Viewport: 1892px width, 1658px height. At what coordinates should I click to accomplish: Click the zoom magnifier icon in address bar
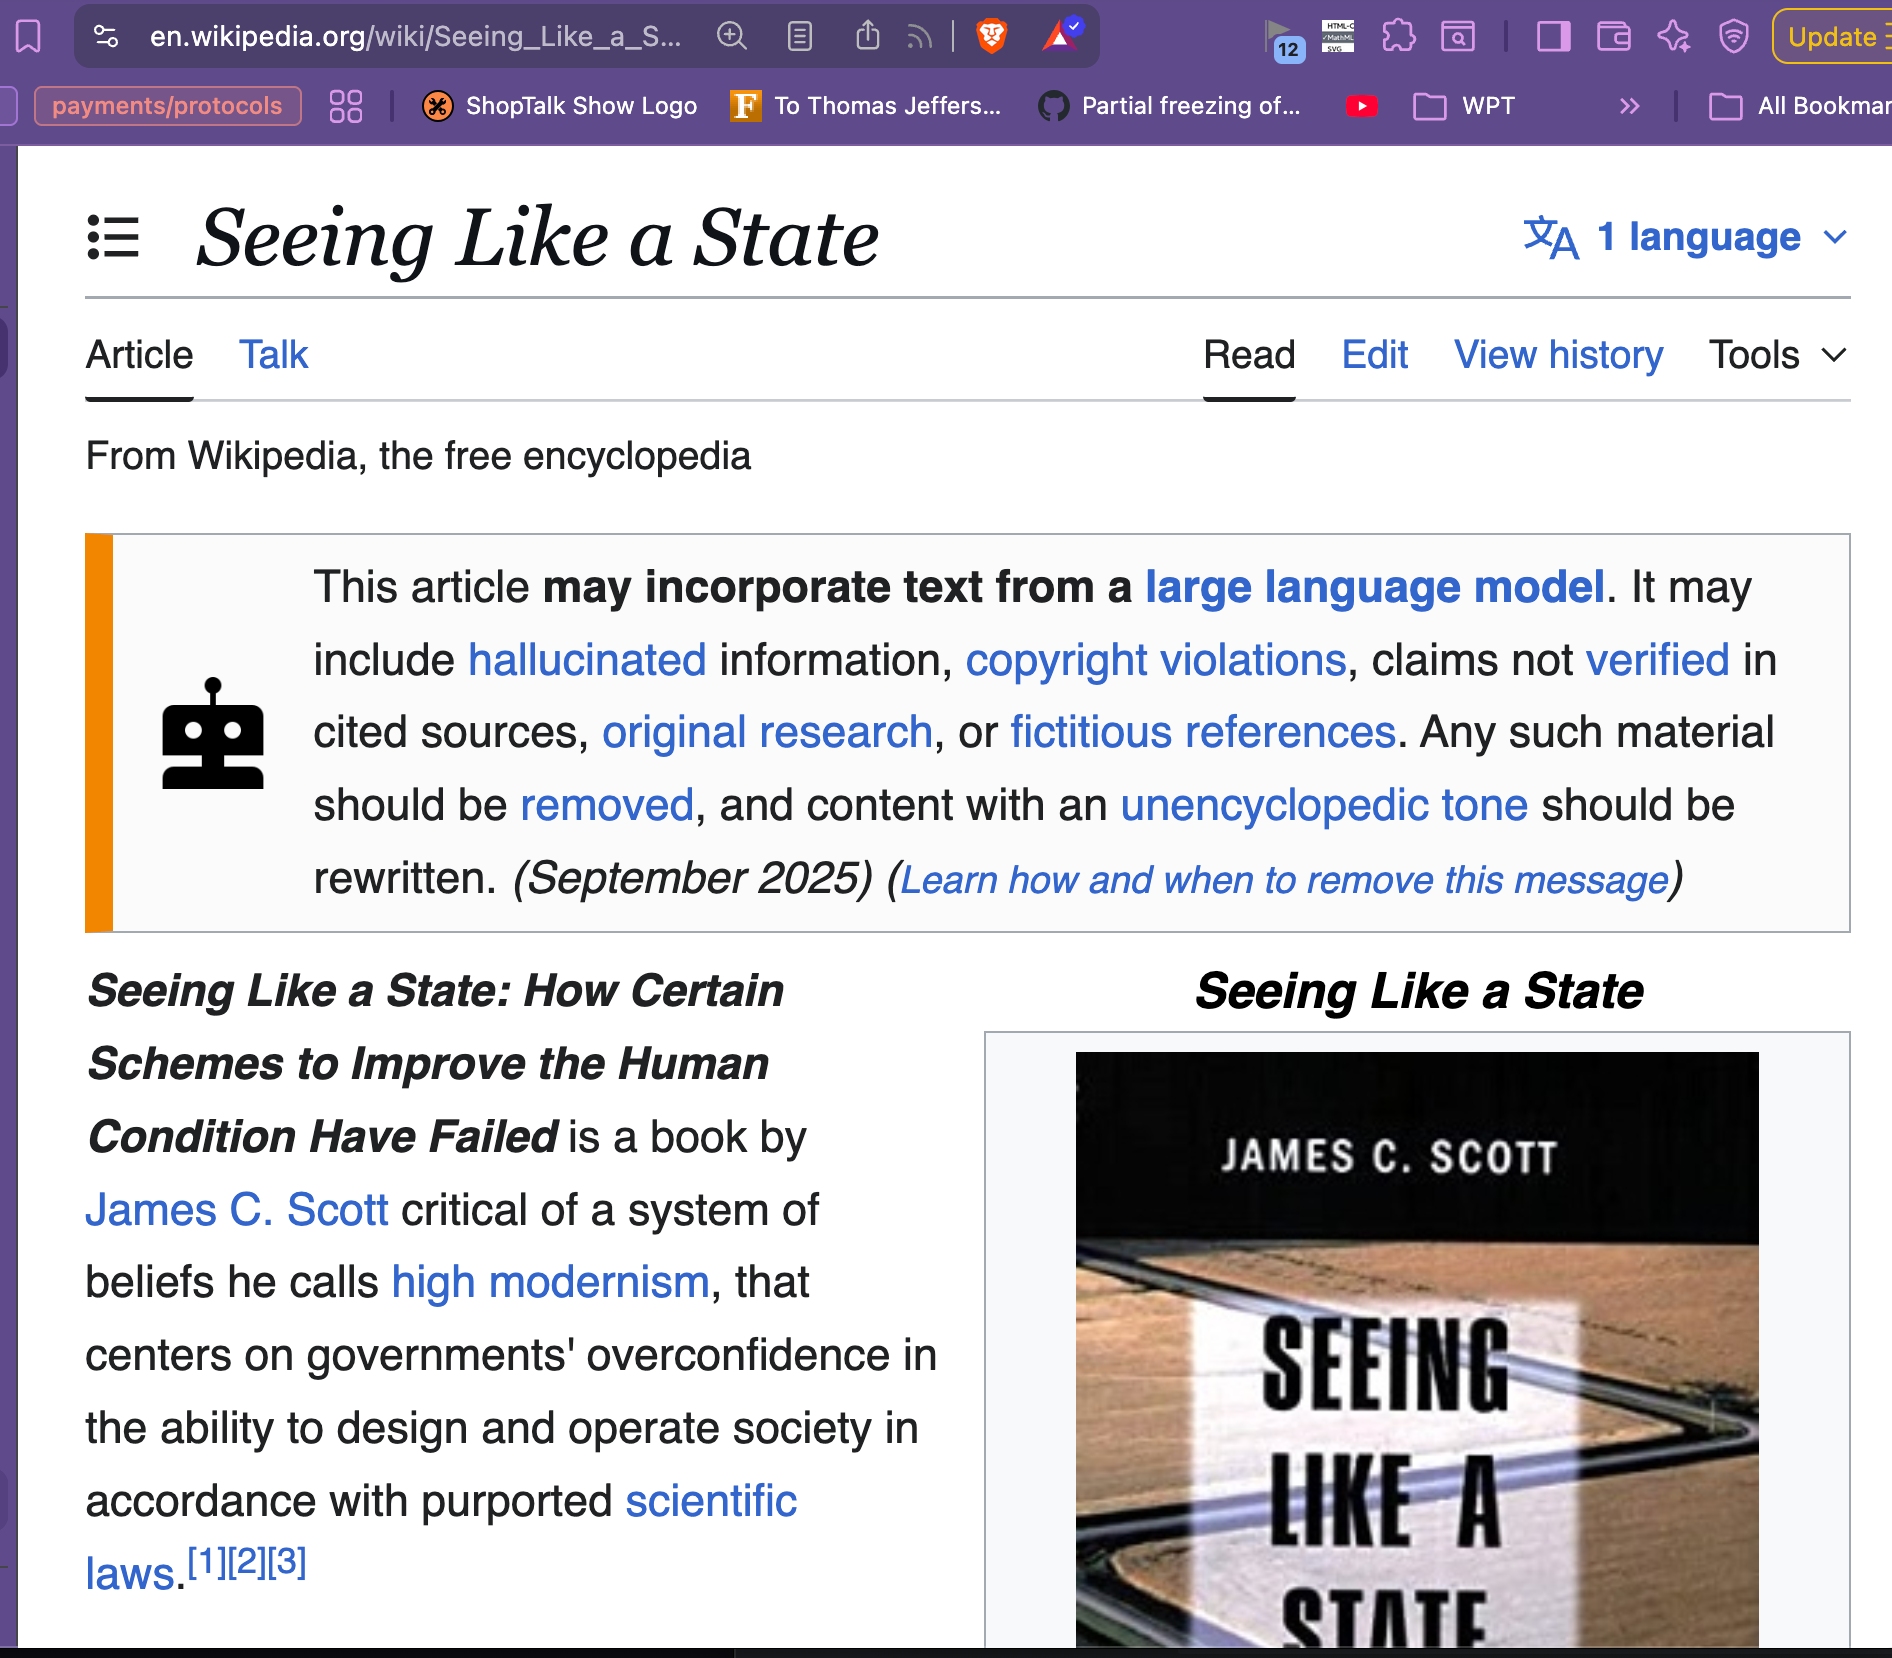pyautogui.click(x=732, y=37)
